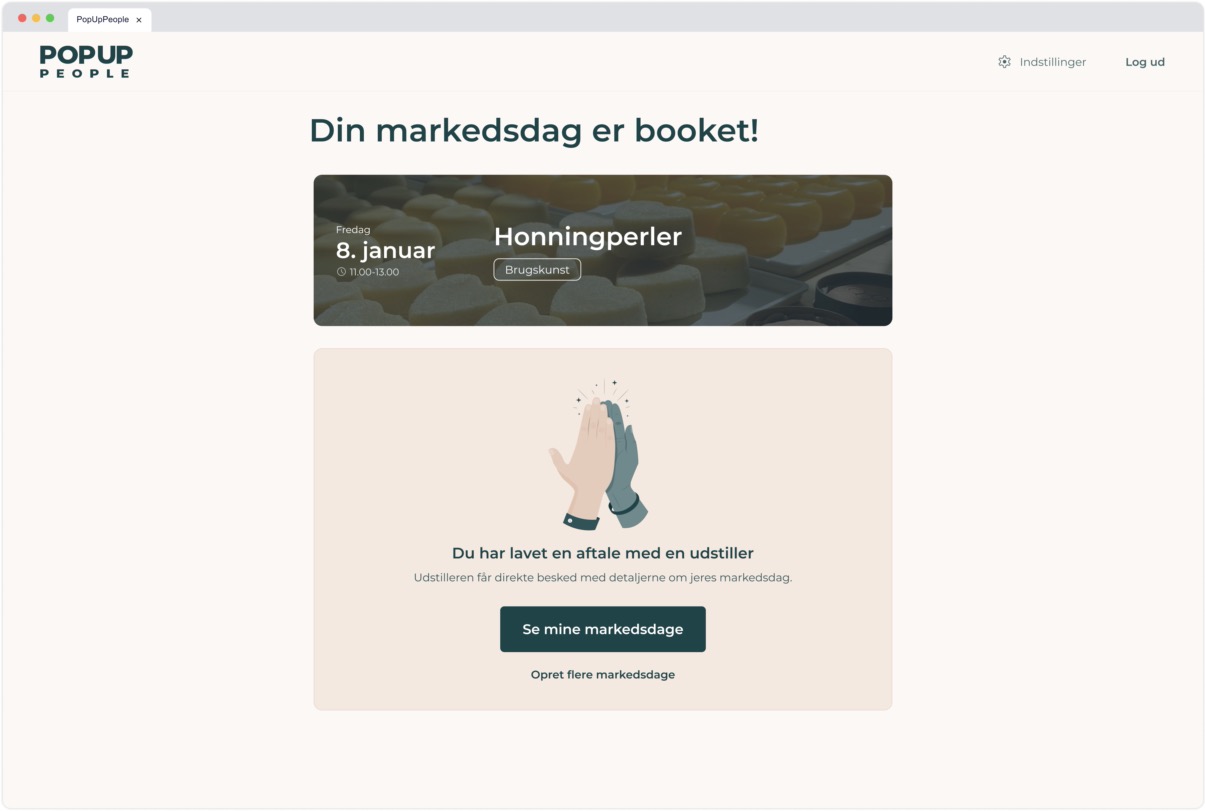Select the PopUpPeople browser tab
The width and height of the screenshot is (1205, 811).
click(x=102, y=19)
